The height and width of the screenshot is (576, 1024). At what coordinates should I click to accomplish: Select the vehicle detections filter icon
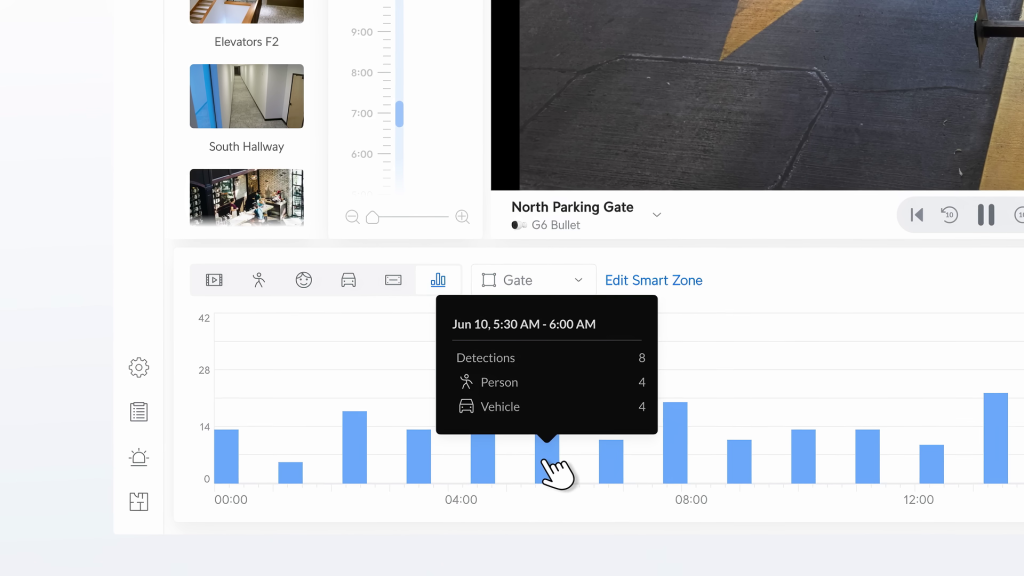coord(349,280)
